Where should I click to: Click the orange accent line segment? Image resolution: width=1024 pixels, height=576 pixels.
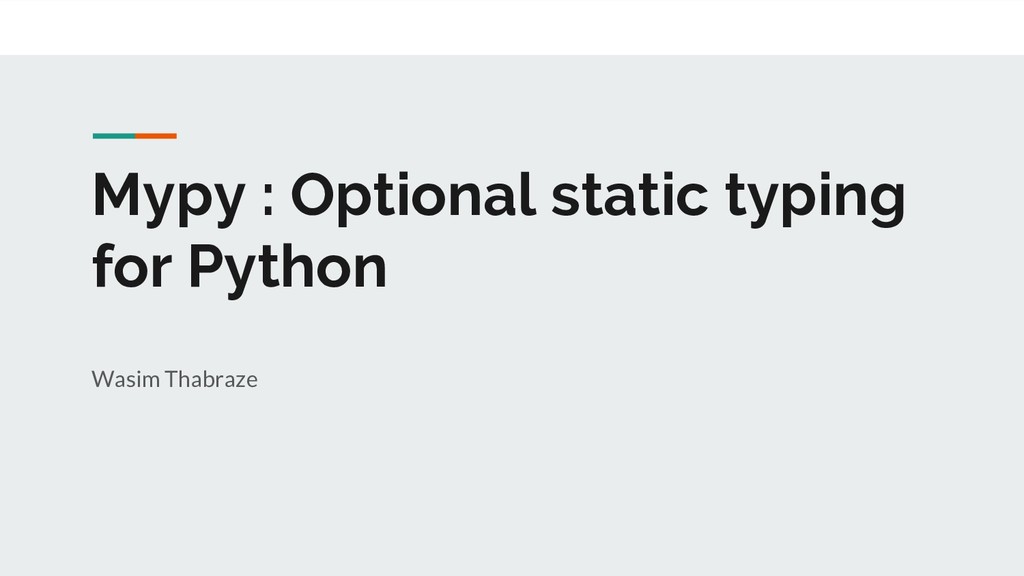coord(156,136)
